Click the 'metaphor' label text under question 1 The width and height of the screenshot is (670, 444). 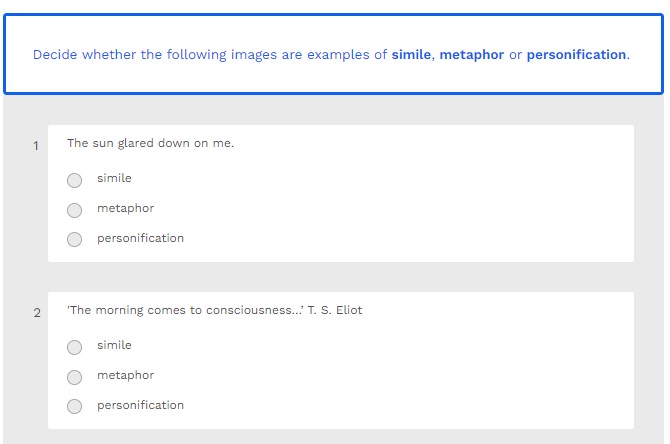click(x=125, y=208)
